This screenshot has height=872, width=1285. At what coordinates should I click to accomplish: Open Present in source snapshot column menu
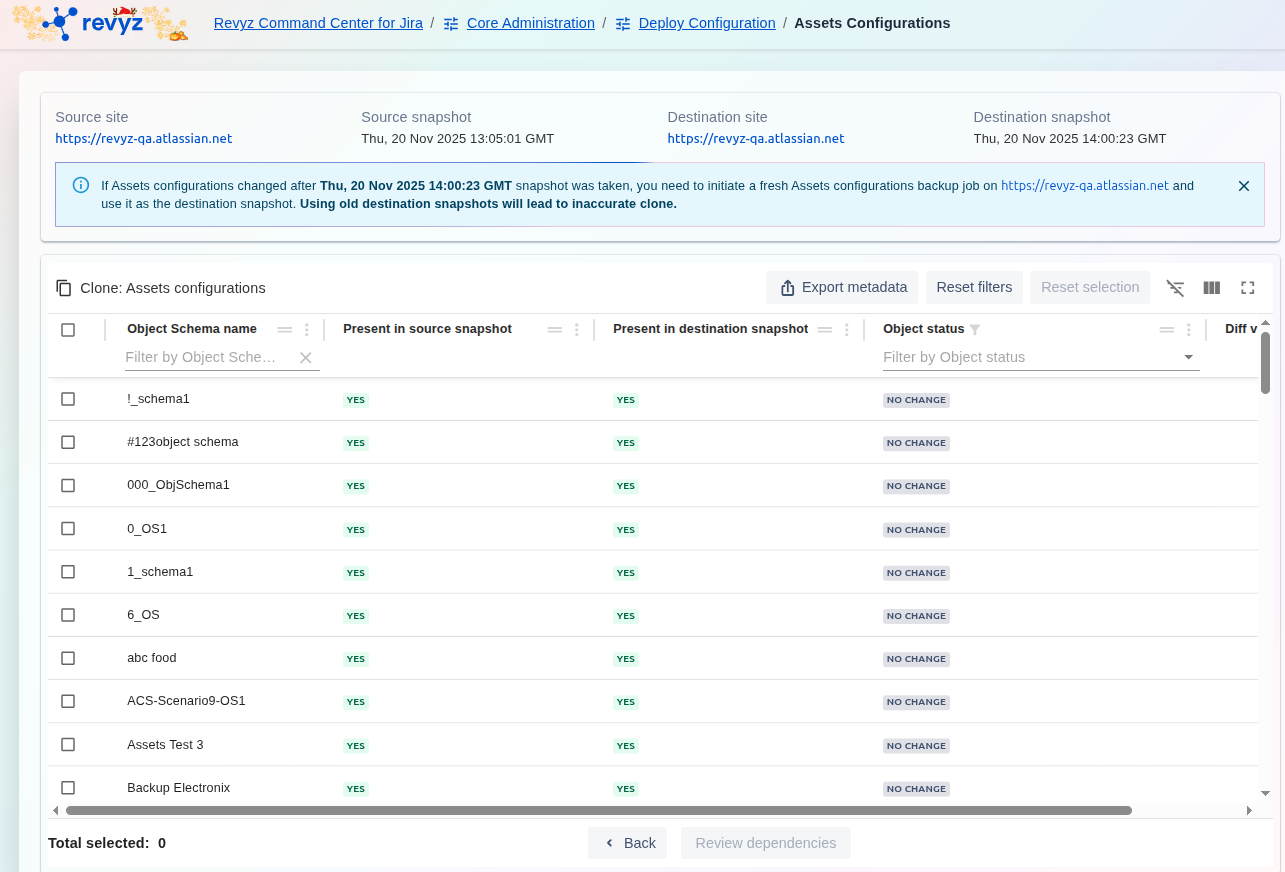coord(577,330)
